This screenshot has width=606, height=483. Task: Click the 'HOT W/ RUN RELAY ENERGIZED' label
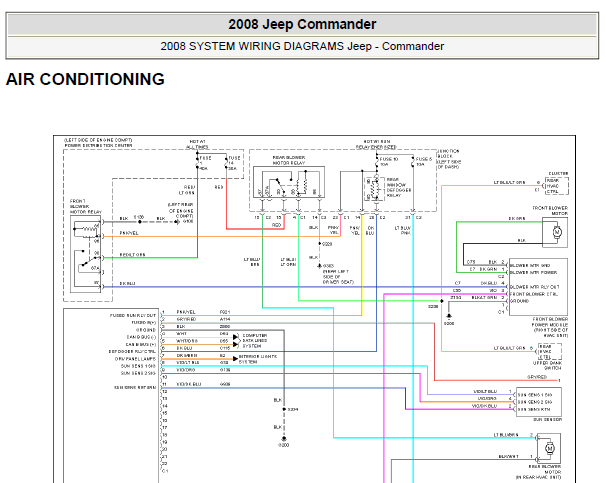coord(376,145)
